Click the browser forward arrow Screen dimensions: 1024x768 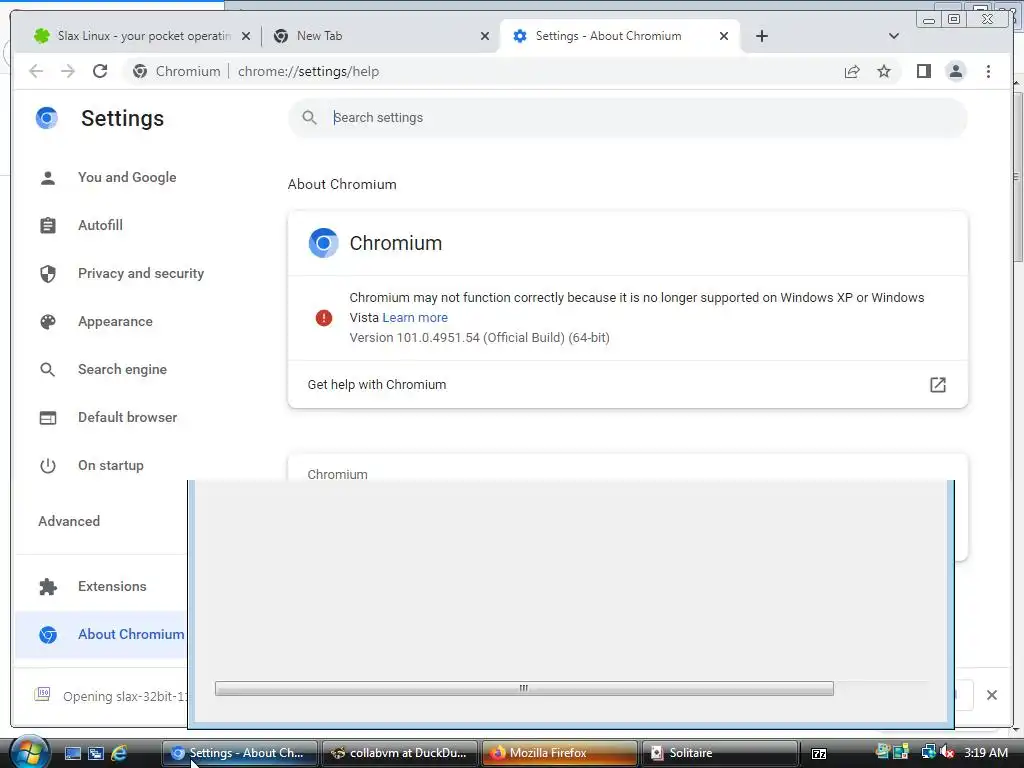coord(68,71)
